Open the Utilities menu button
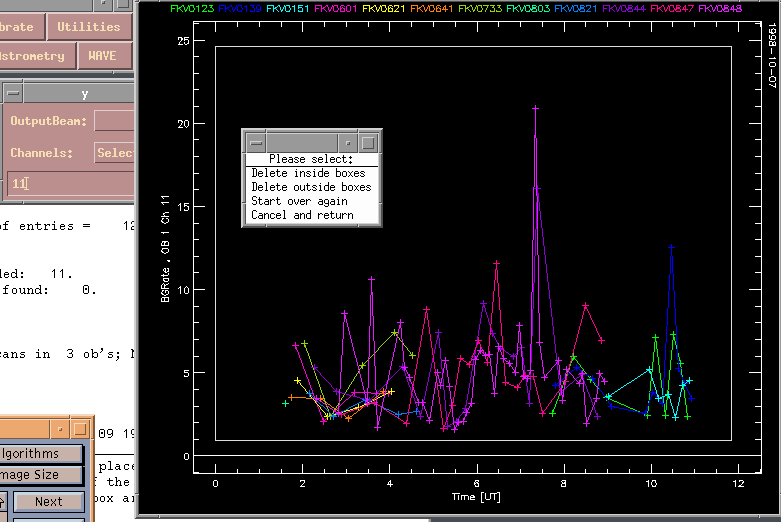Image resolution: width=781 pixels, height=522 pixels. (89, 27)
